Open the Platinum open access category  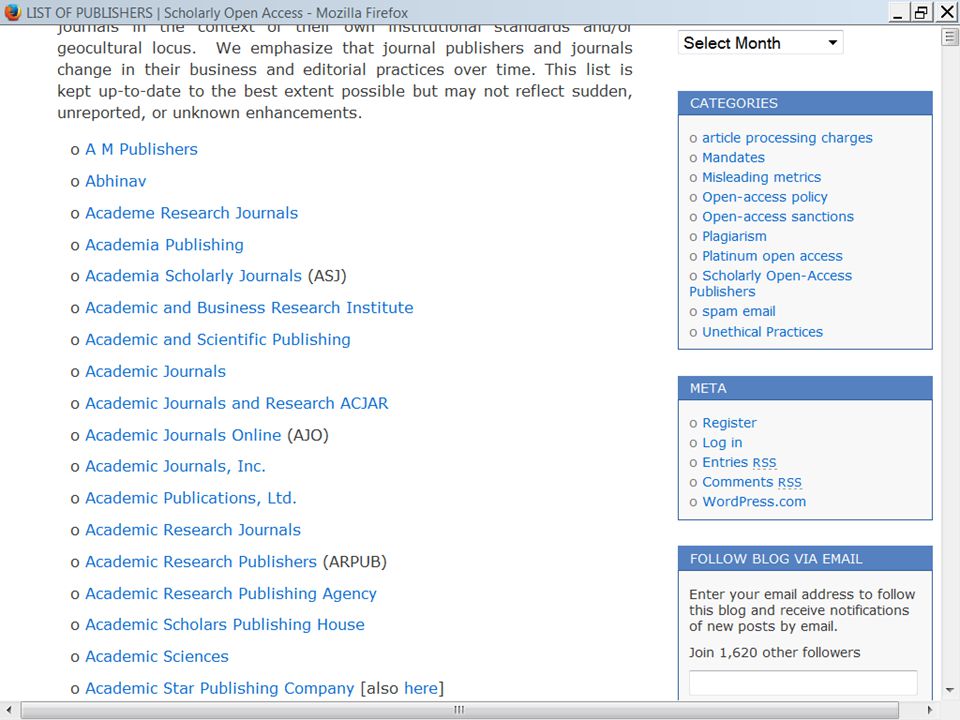tap(772, 256)
